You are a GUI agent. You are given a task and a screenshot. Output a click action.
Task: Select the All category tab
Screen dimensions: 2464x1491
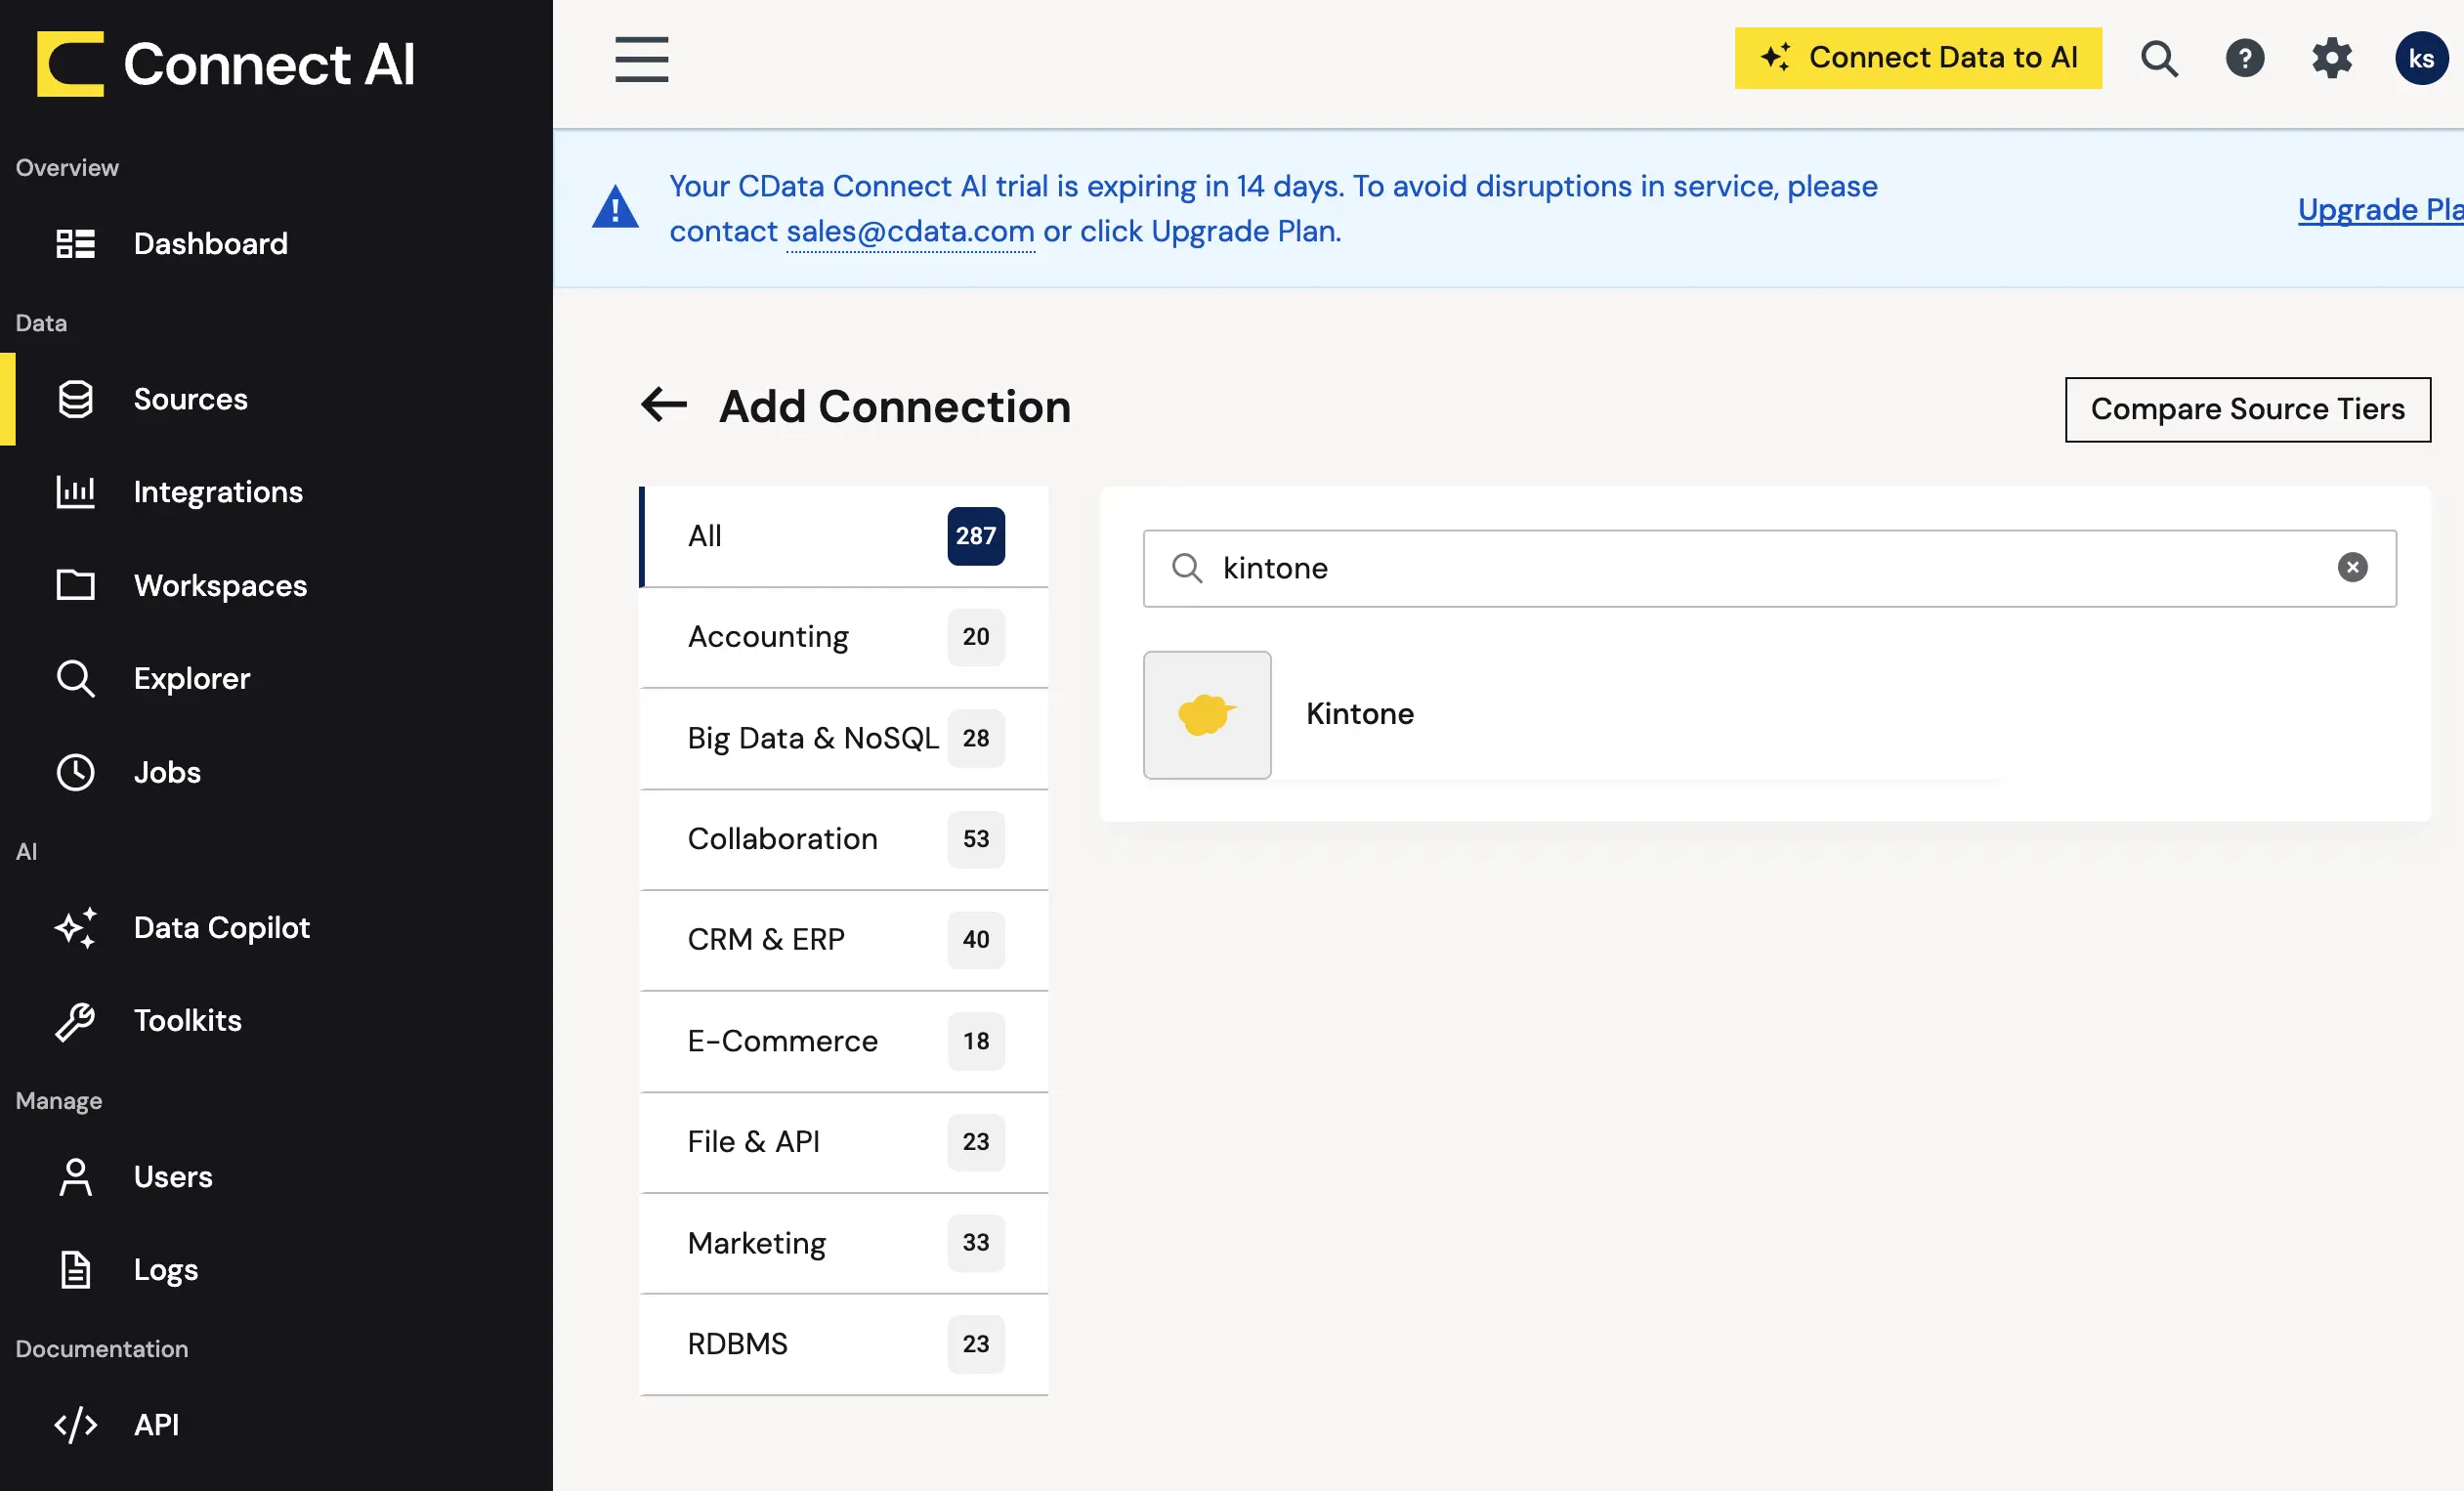[x=843, y=536]
